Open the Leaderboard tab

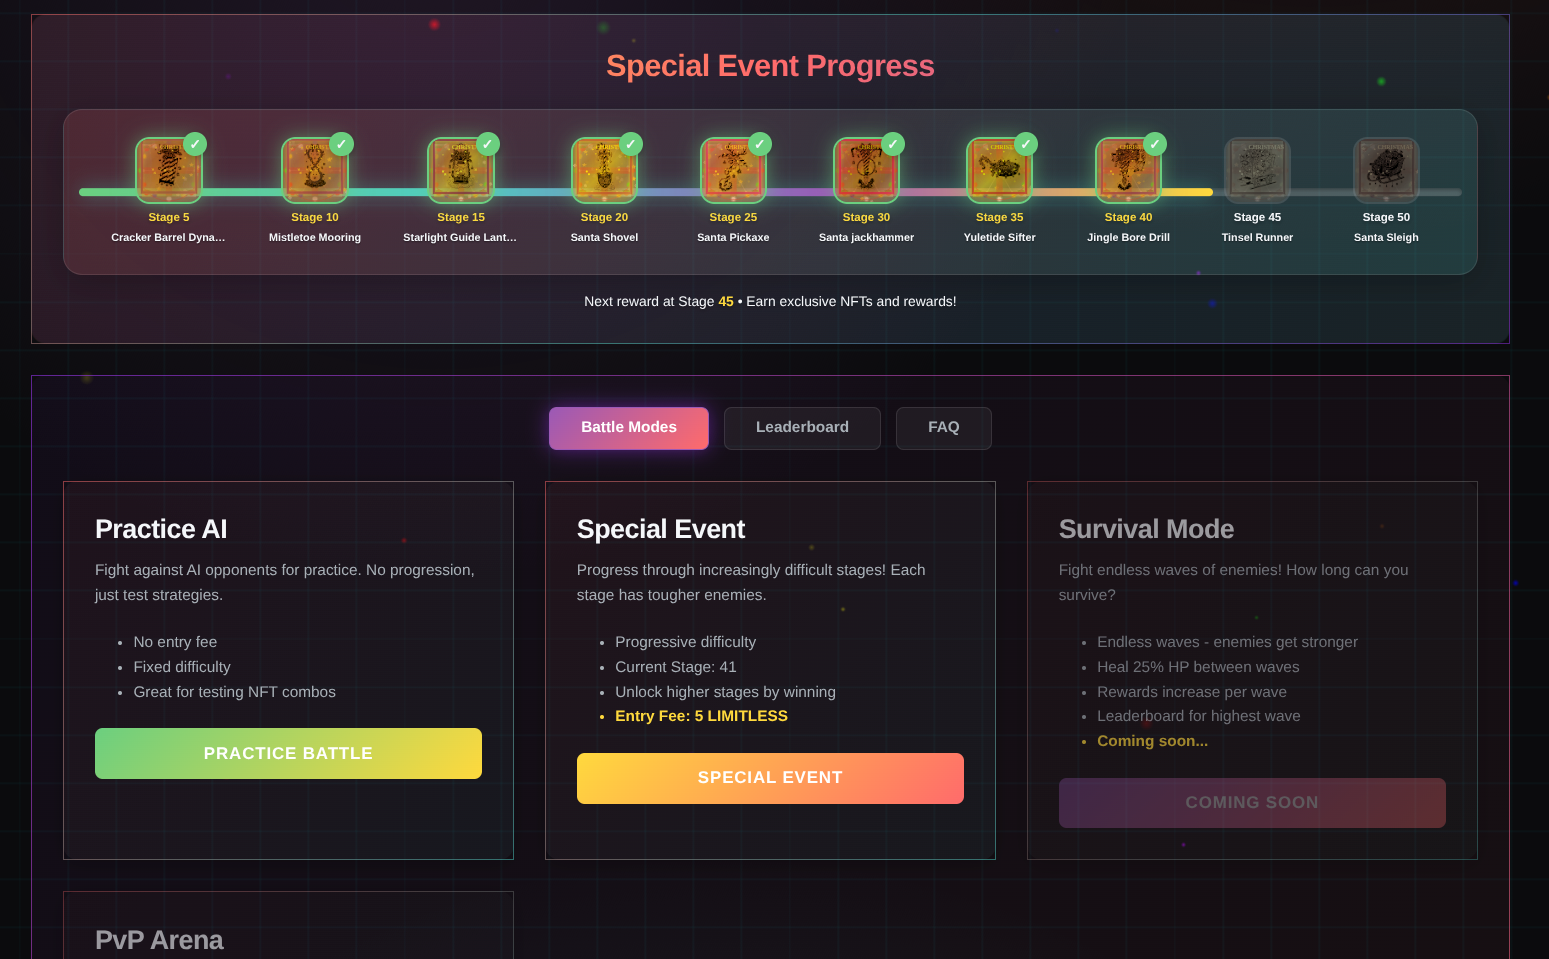coord(802,428)
